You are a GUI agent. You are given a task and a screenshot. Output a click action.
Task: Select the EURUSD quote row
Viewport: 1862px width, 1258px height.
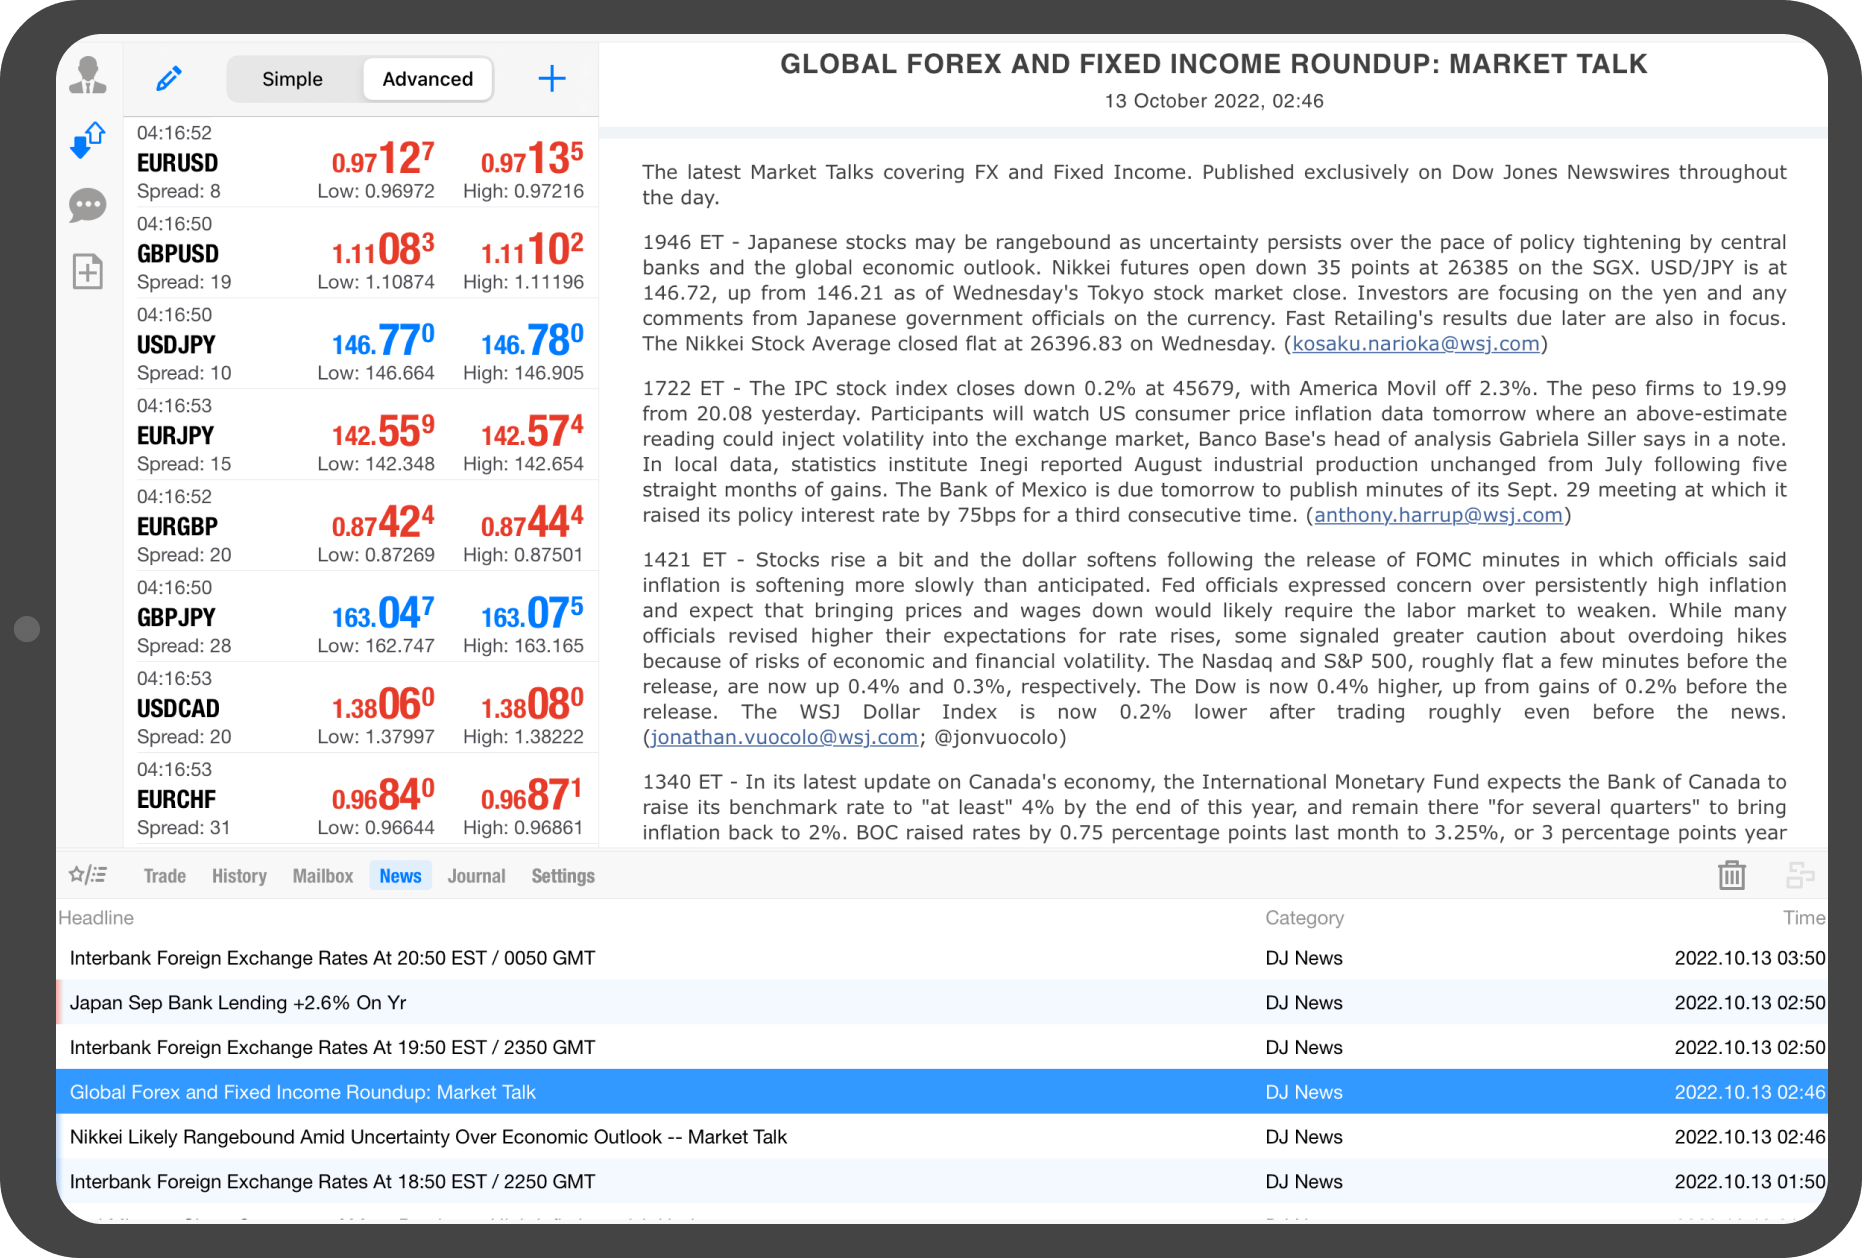tap(360, 162)
